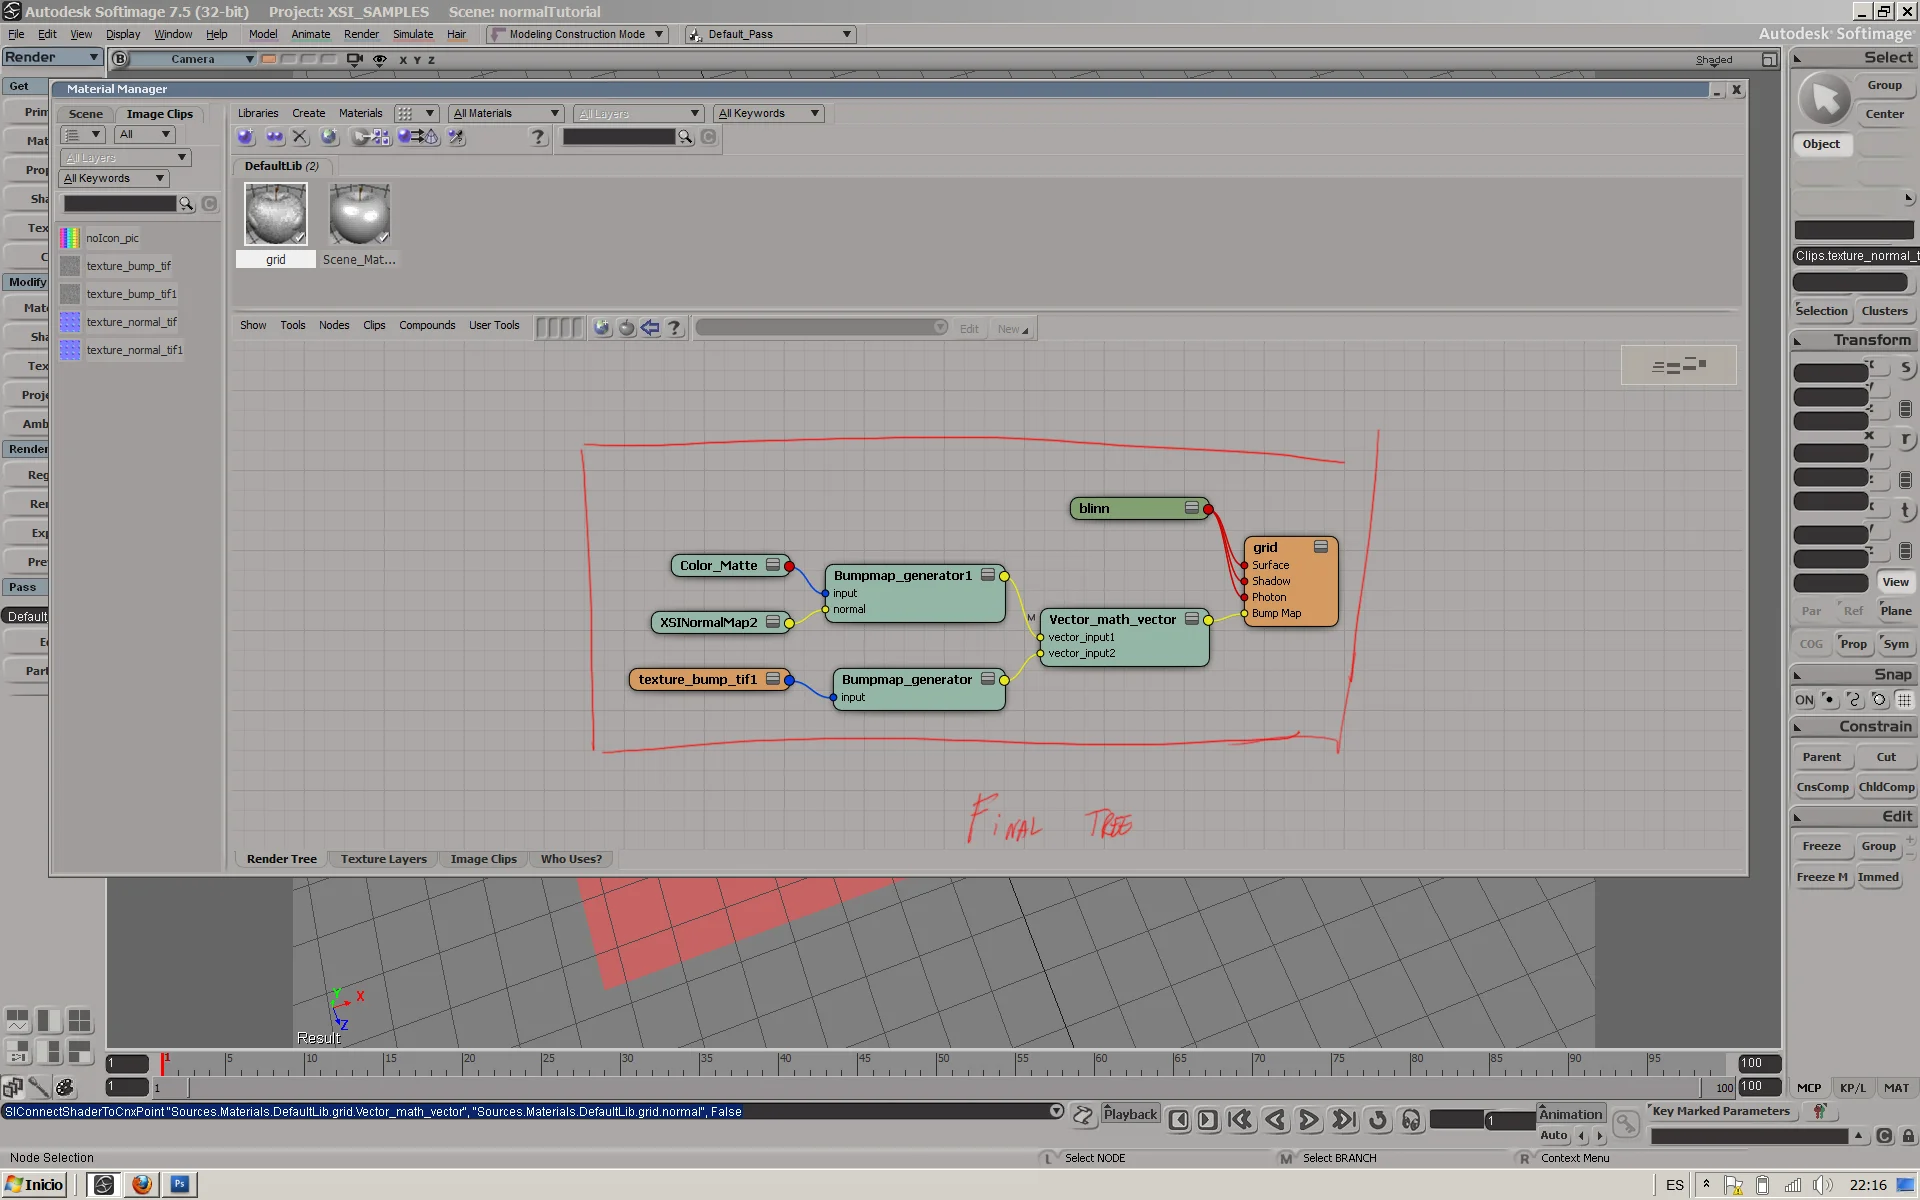Open Photoshop from the taskbar

tap(180, 1185)
